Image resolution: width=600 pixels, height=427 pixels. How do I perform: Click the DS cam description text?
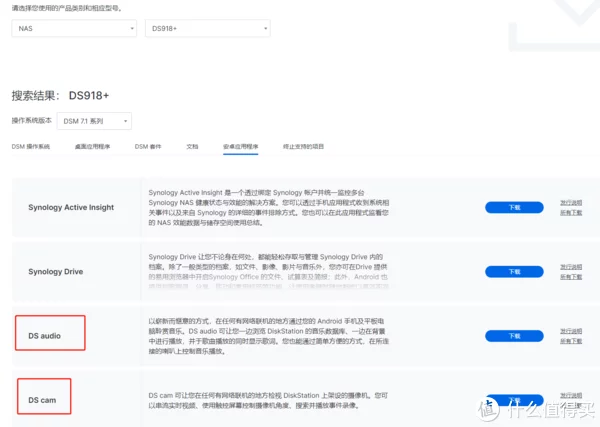268,400
